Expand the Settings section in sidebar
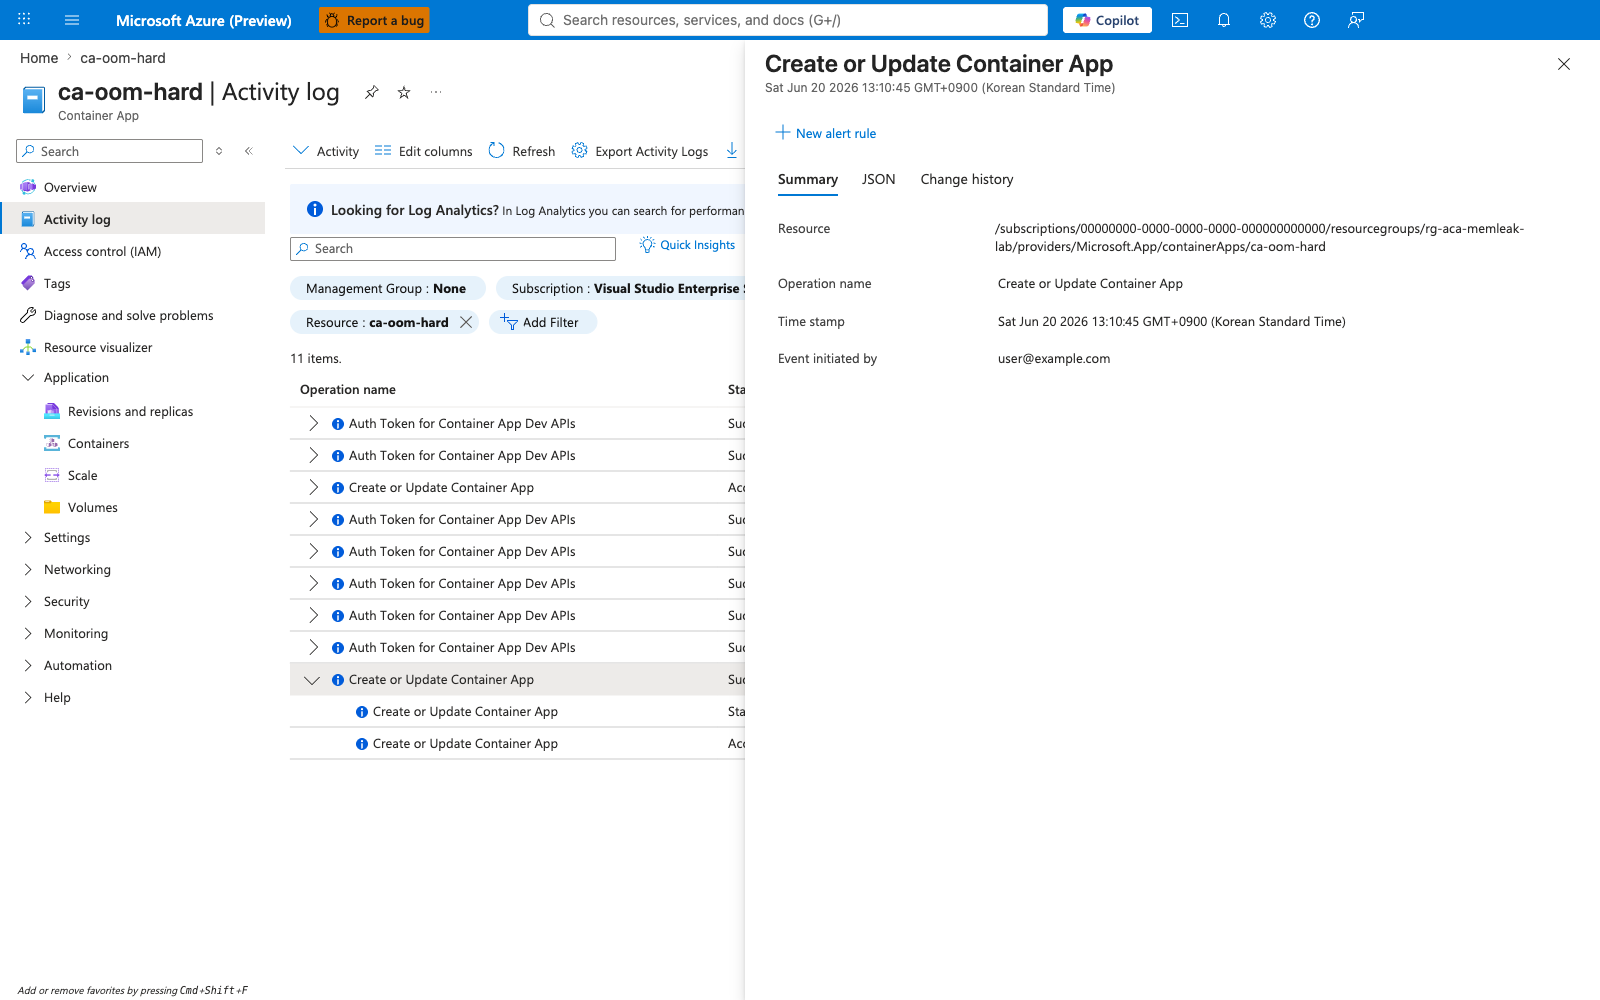The height and width of the screenshot is (1000, 1600). click(x=28, y=538)
